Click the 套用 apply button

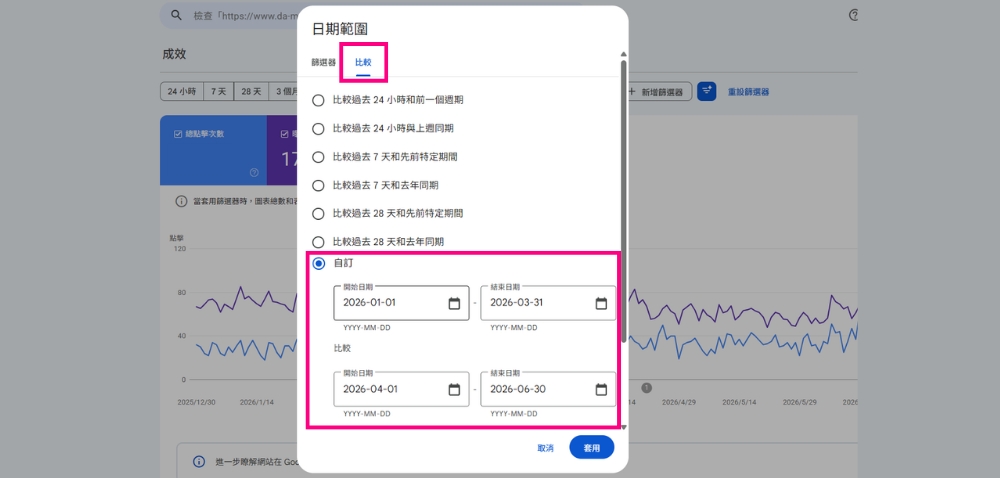click(592, 447)
